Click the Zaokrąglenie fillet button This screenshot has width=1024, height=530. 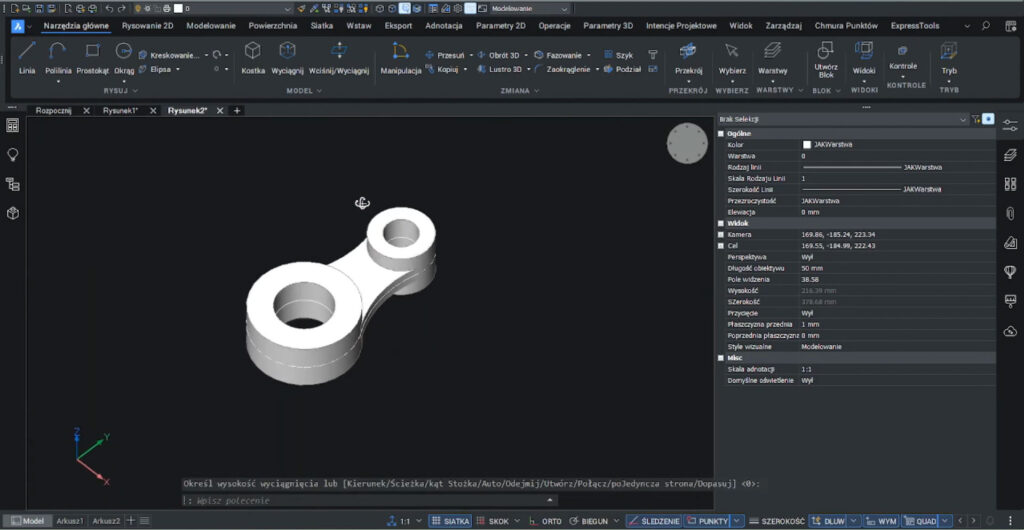(562, 69)
